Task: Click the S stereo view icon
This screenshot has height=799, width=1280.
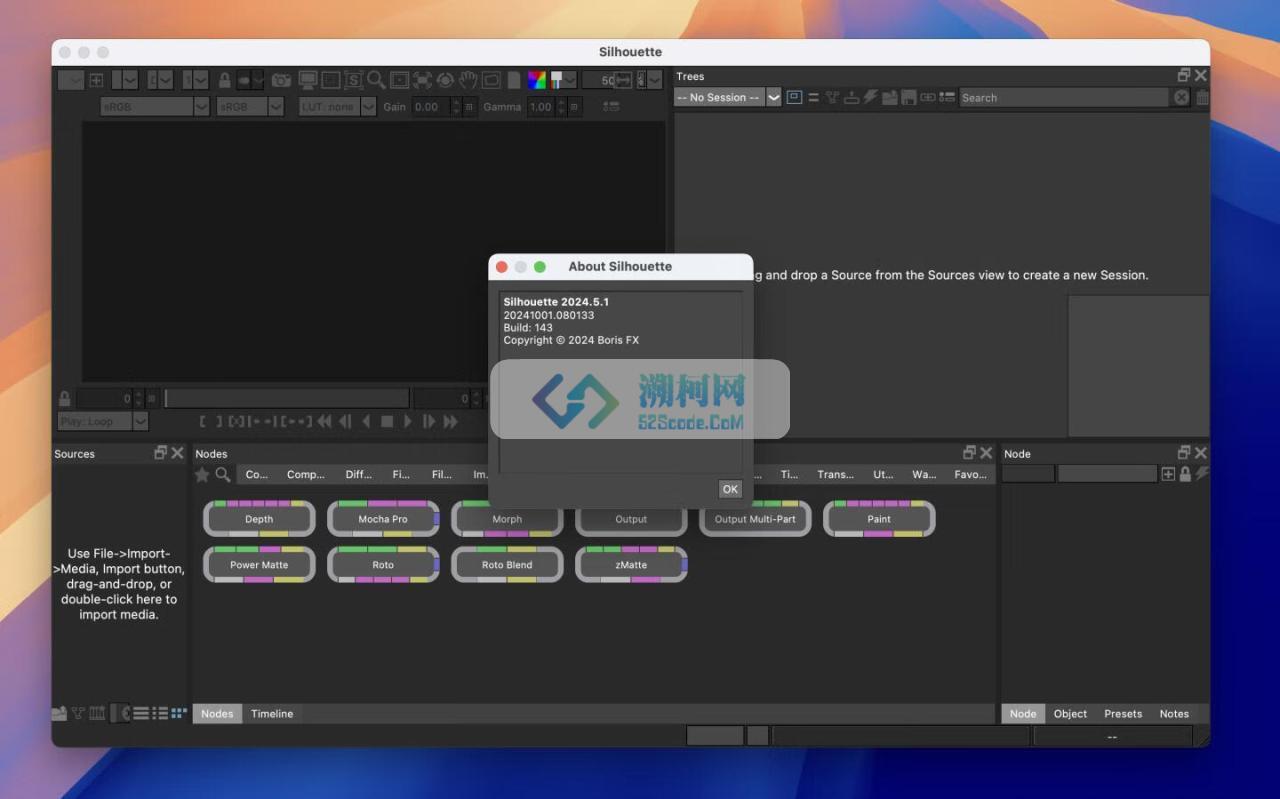Action: click(x=354, y=80)
